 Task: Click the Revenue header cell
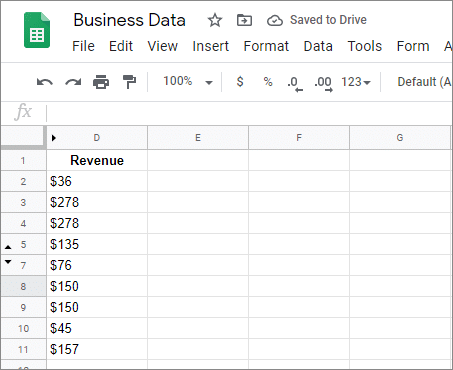coord(97,160)
